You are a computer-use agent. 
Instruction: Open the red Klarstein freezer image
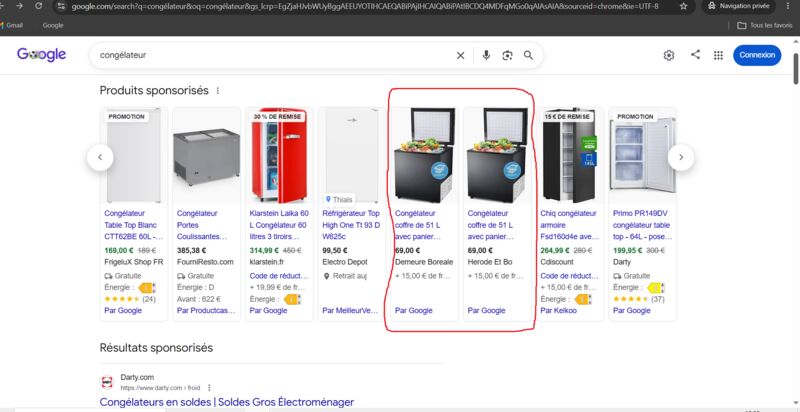point(279,156)
